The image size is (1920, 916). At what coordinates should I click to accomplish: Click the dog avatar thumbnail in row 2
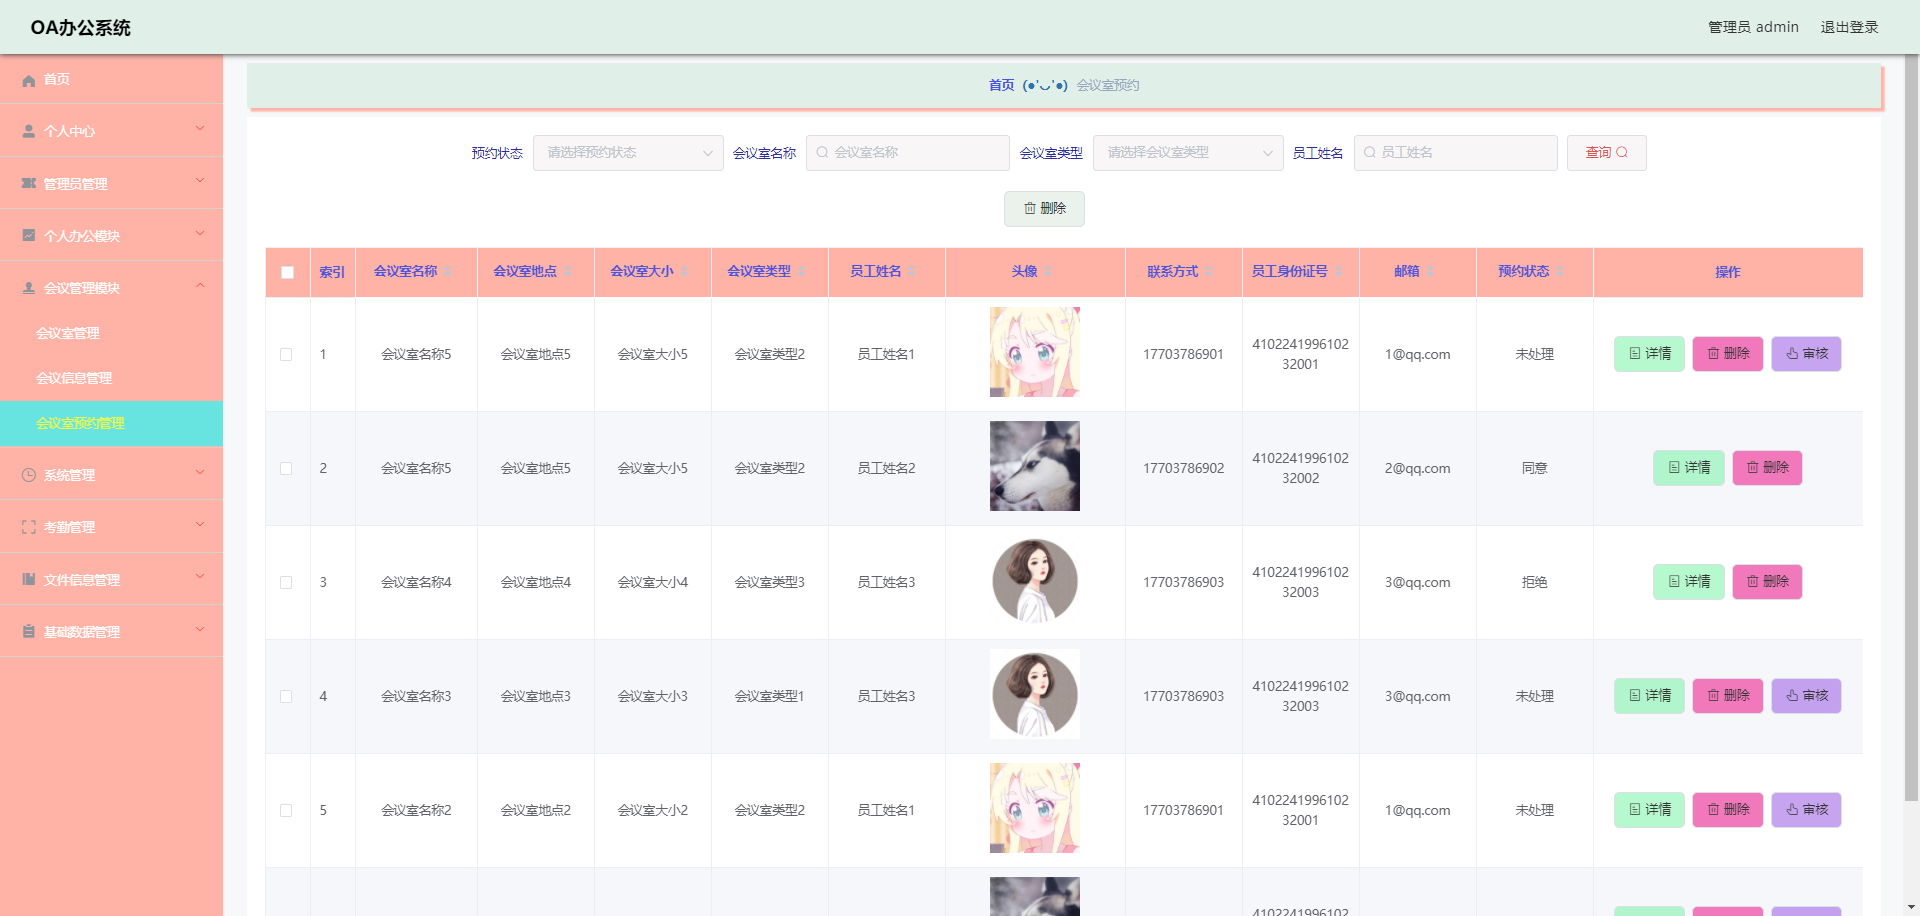pos(1034,466)
